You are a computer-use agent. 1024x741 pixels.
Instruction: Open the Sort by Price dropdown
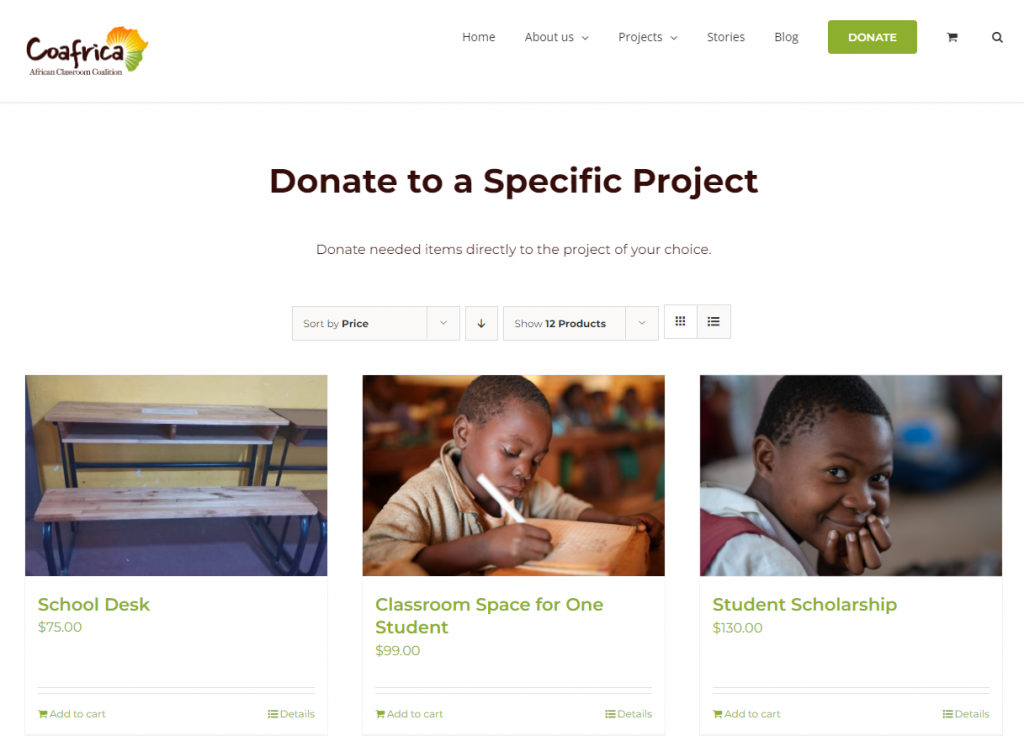coord(376,323)
